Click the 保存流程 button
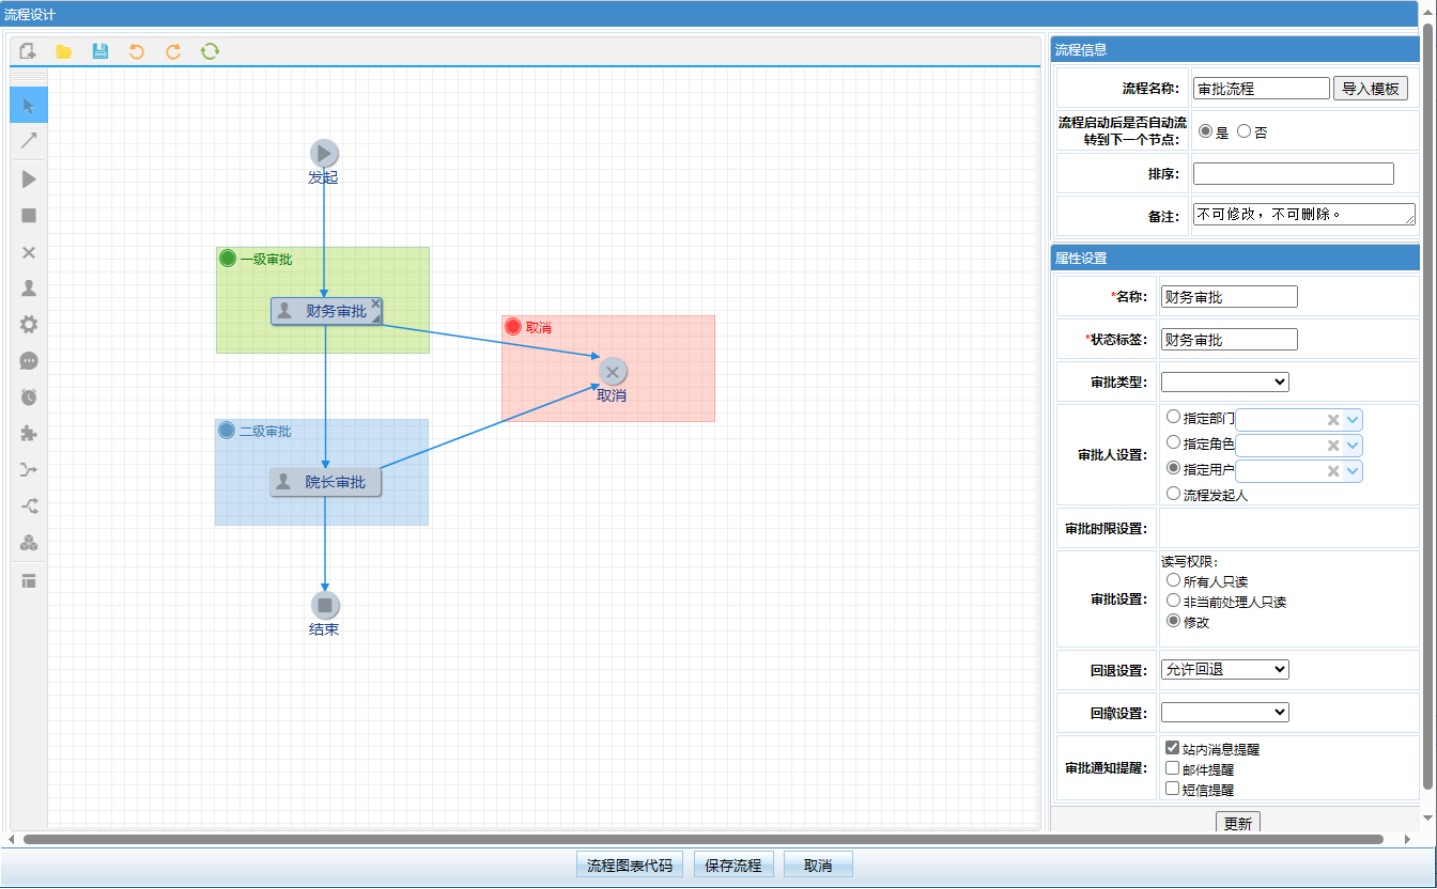1437x889 pixels. coord(733,865)
